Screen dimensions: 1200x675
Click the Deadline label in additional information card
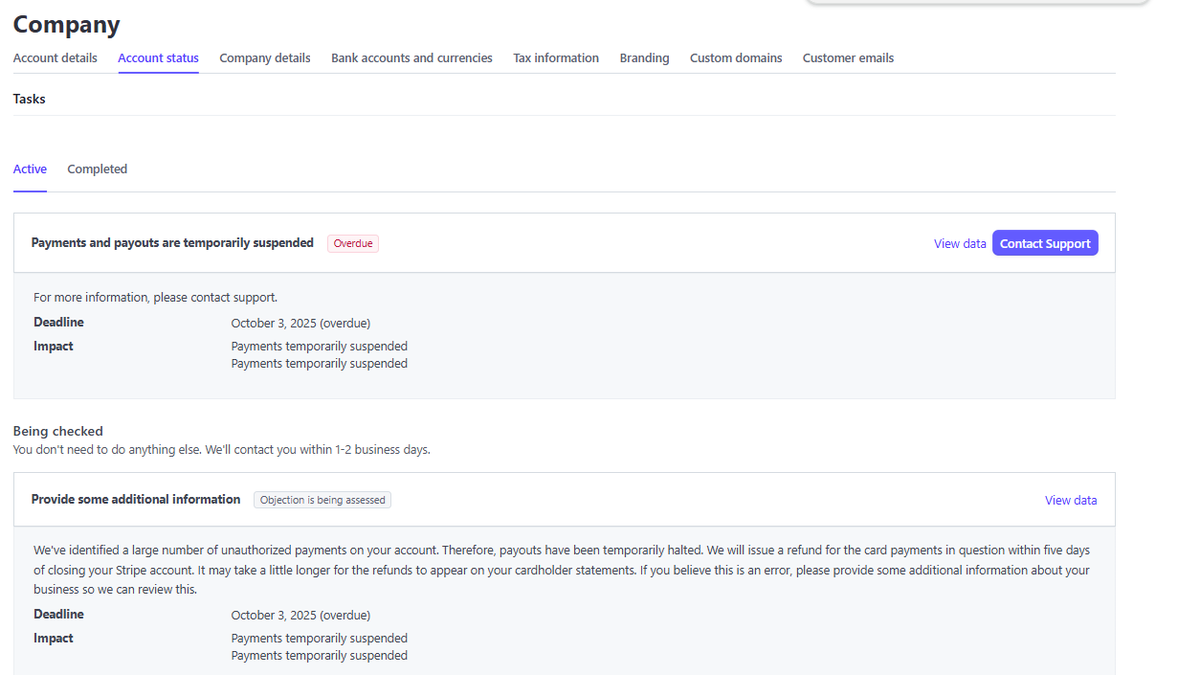click(x=59, y=614)
